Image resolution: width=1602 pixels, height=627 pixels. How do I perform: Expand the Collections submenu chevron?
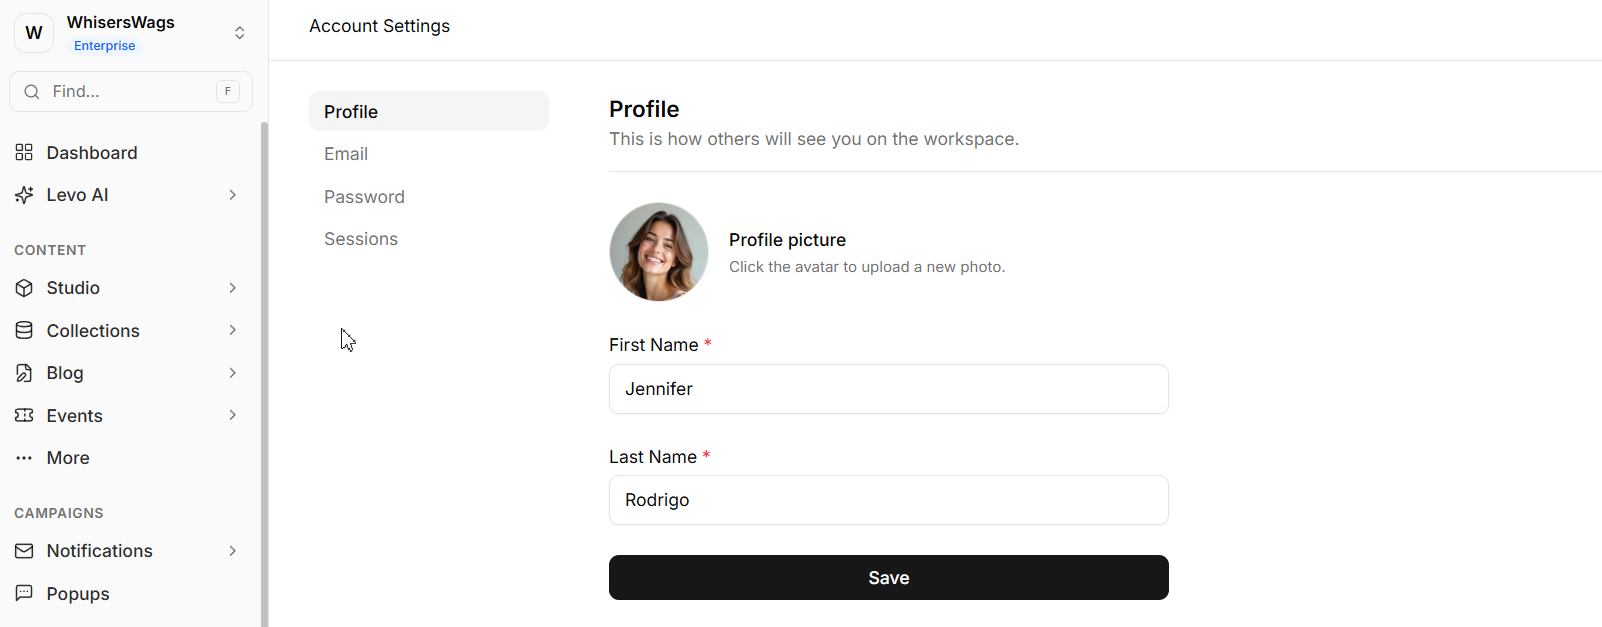pos(232,330)
